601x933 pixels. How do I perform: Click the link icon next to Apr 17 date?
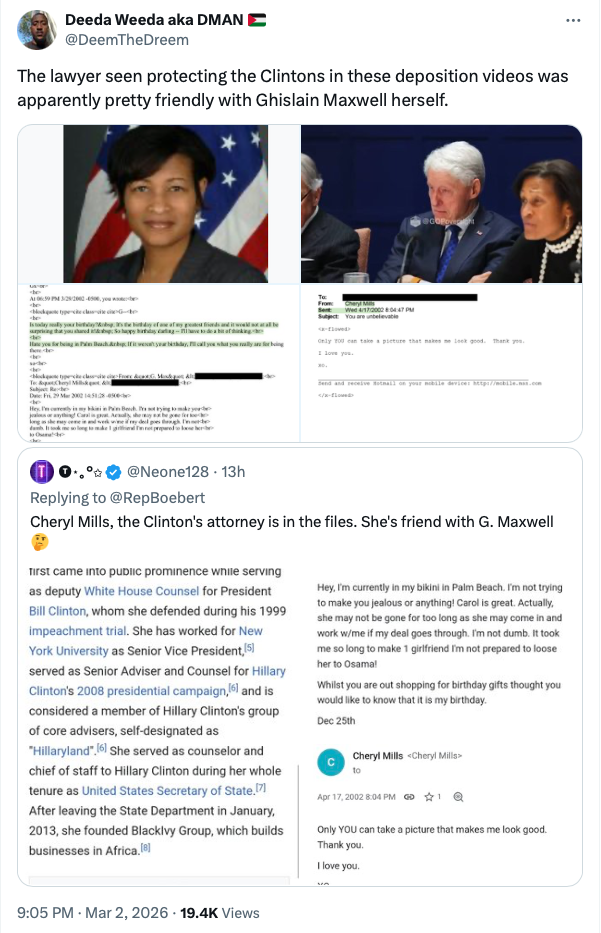pos(409,797)
